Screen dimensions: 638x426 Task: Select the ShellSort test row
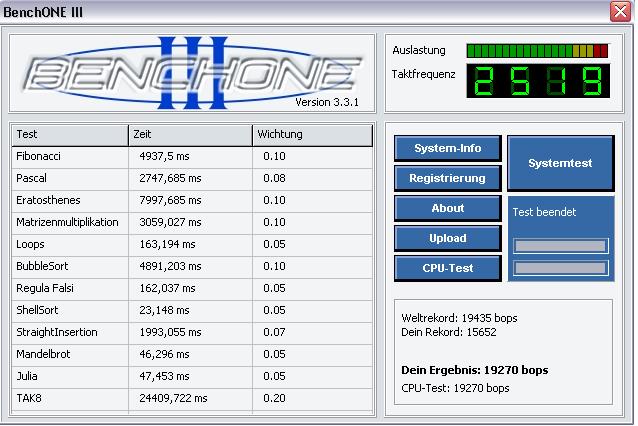(192, 310)
